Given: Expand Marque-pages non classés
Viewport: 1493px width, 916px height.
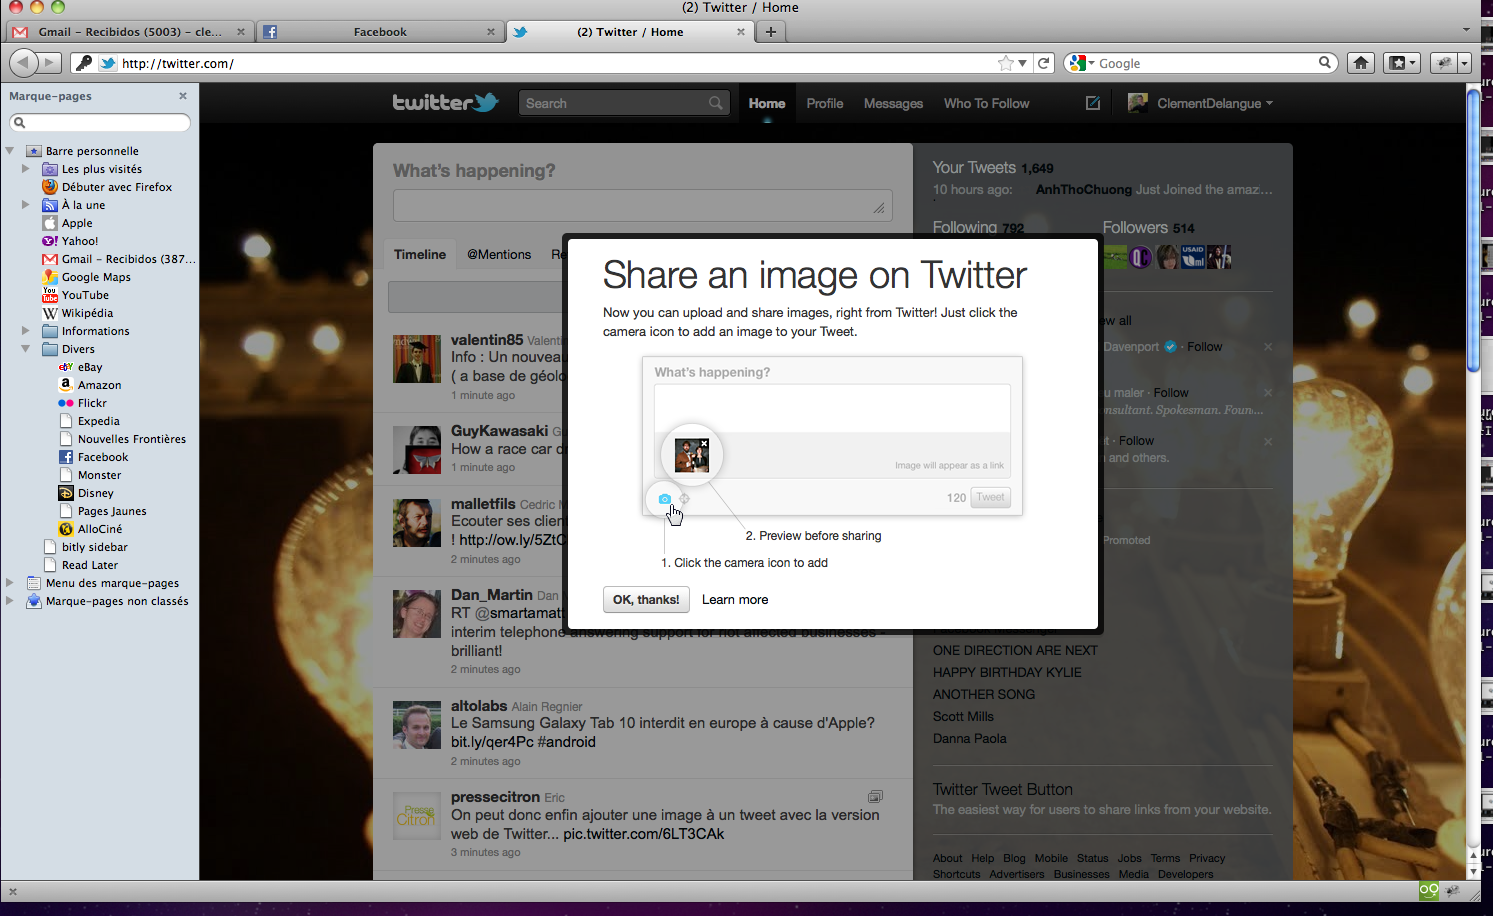Looking at the screenshot, I should click(10, 601).
